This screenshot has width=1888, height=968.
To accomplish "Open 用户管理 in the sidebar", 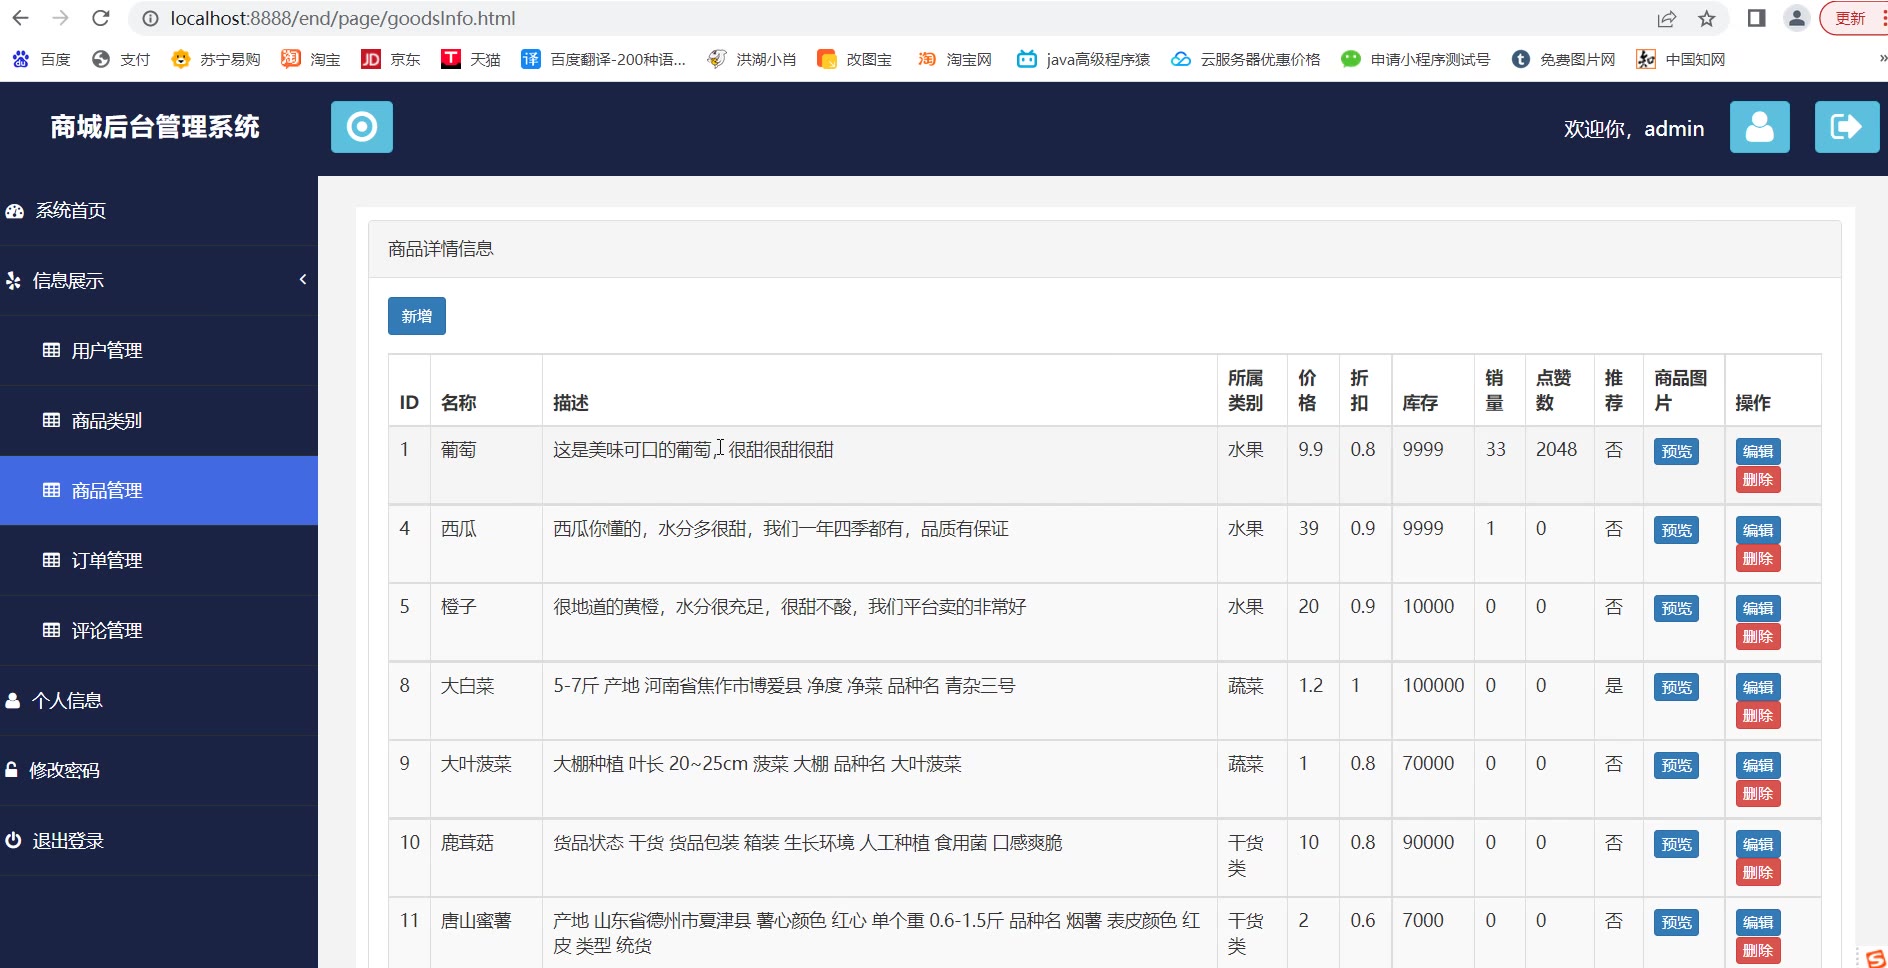I will [x=107, y=350].
